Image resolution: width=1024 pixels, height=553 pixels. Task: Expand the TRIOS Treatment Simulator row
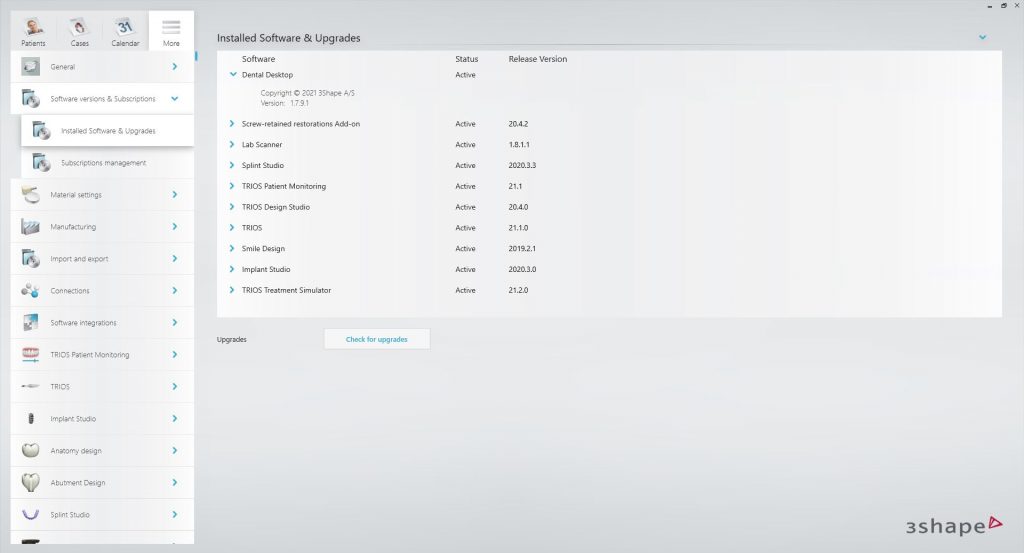click(x=233, y=291)
